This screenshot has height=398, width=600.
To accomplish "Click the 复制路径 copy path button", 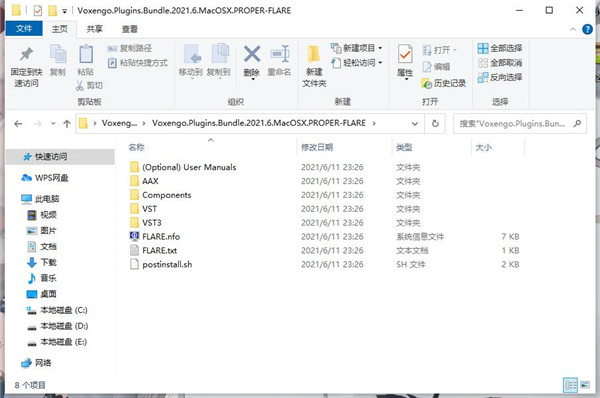I will point(130,48).
